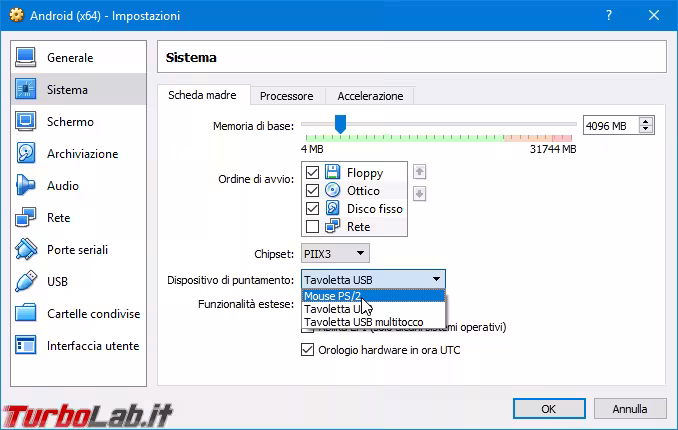678x430 pixels.
Task: Increase memory with stepper up arrow
Action: pyautogui.click(x=646, y=122)
